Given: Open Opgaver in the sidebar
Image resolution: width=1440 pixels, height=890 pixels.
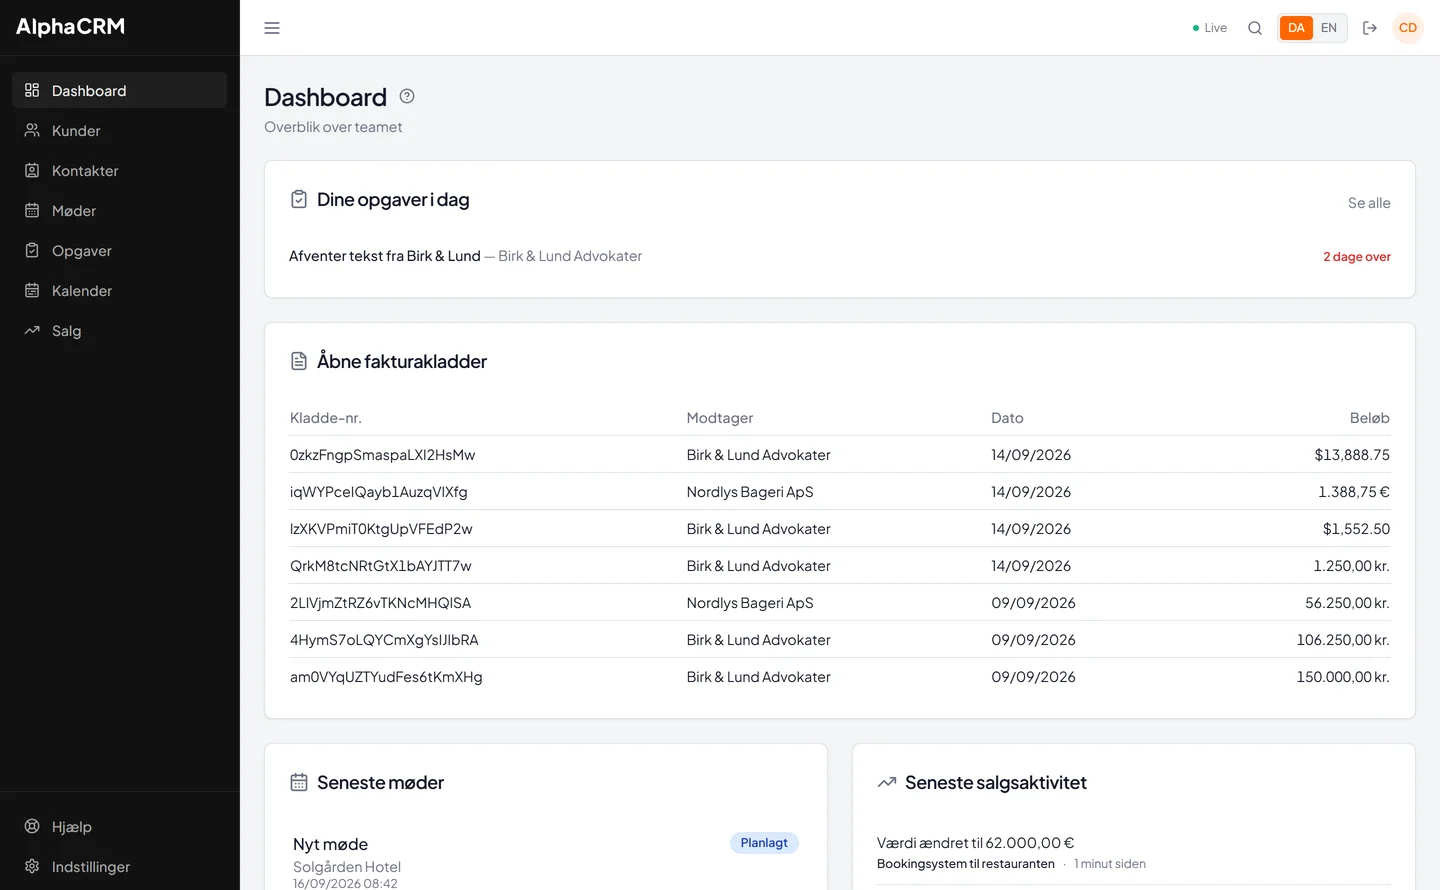Looking at the screenshot, I should coord(120,250).
